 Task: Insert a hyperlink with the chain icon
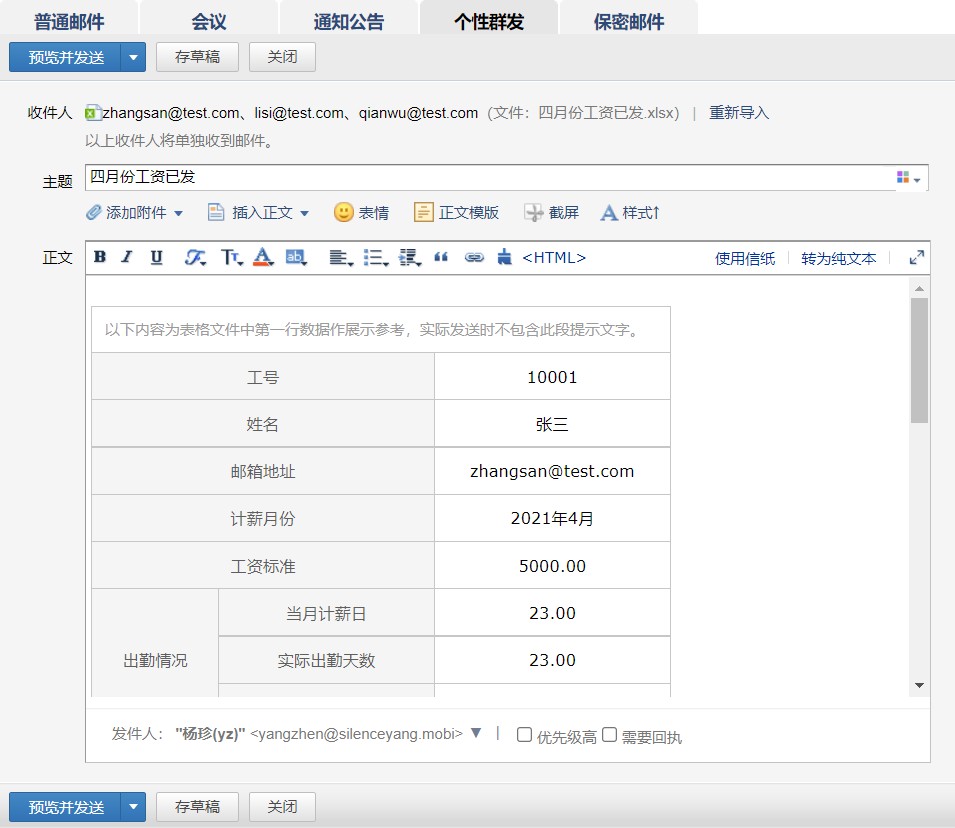[x=474, y=258]
